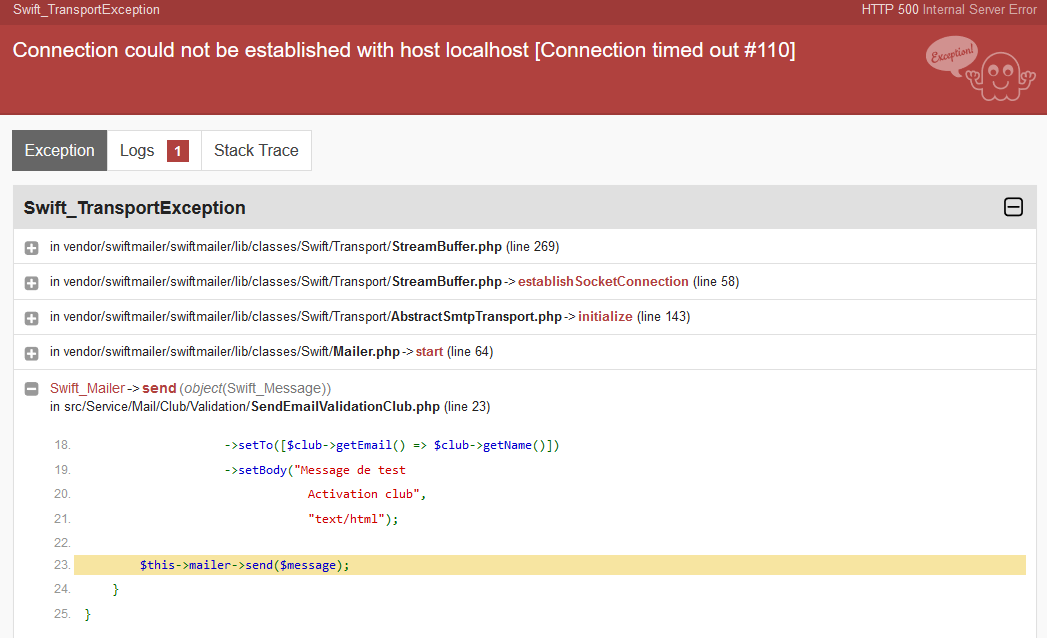Click the start method link

coord(428,351)
